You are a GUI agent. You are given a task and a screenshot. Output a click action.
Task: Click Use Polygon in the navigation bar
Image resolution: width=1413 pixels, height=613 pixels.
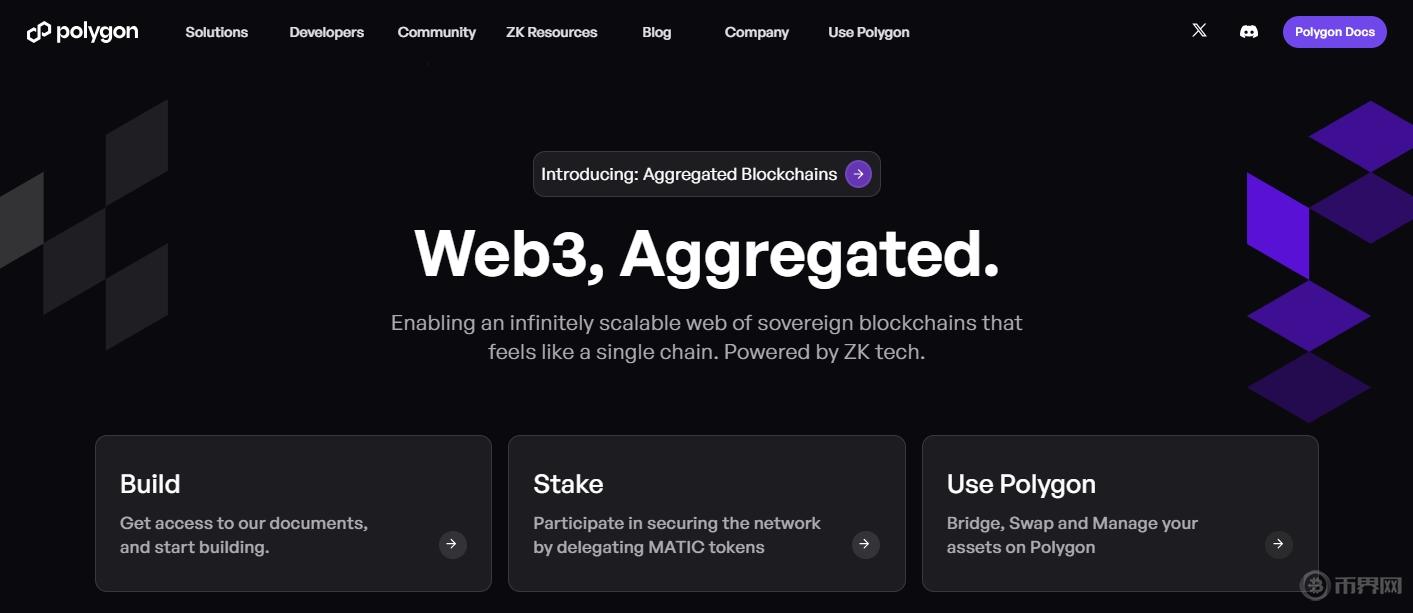(868, 32)
